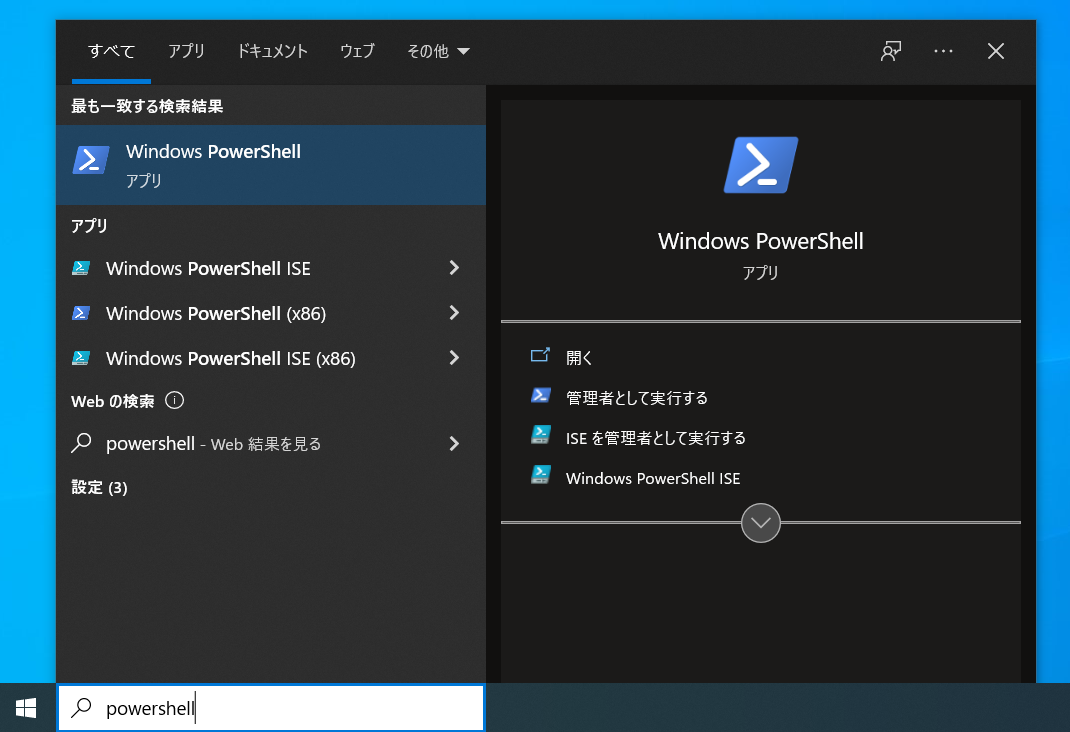Screen dimensions: 1070x732
Task: Select the Windows PowerShell ISE app result
Action: click(x=271, y=268)
